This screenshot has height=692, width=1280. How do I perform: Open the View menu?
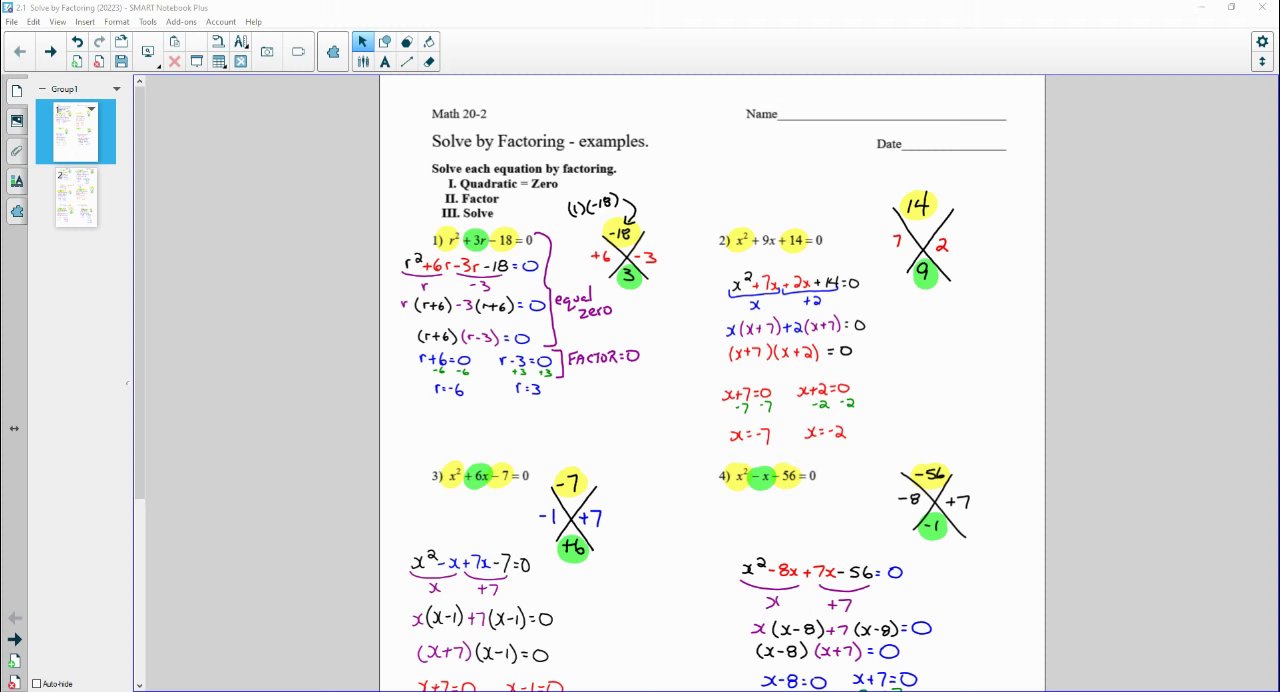tap(58, 22)
